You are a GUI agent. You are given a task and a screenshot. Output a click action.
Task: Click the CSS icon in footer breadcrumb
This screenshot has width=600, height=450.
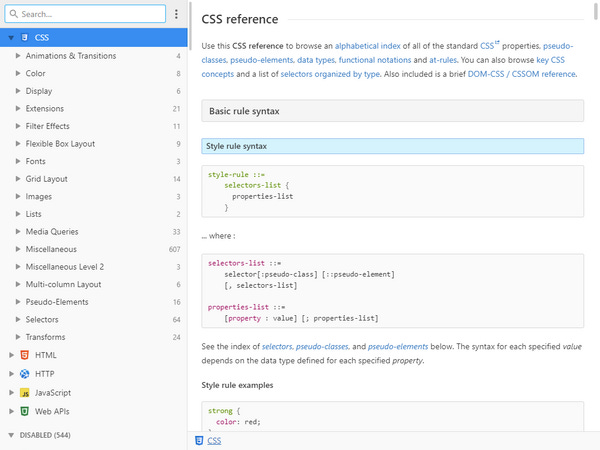click(x=199, y=440)
